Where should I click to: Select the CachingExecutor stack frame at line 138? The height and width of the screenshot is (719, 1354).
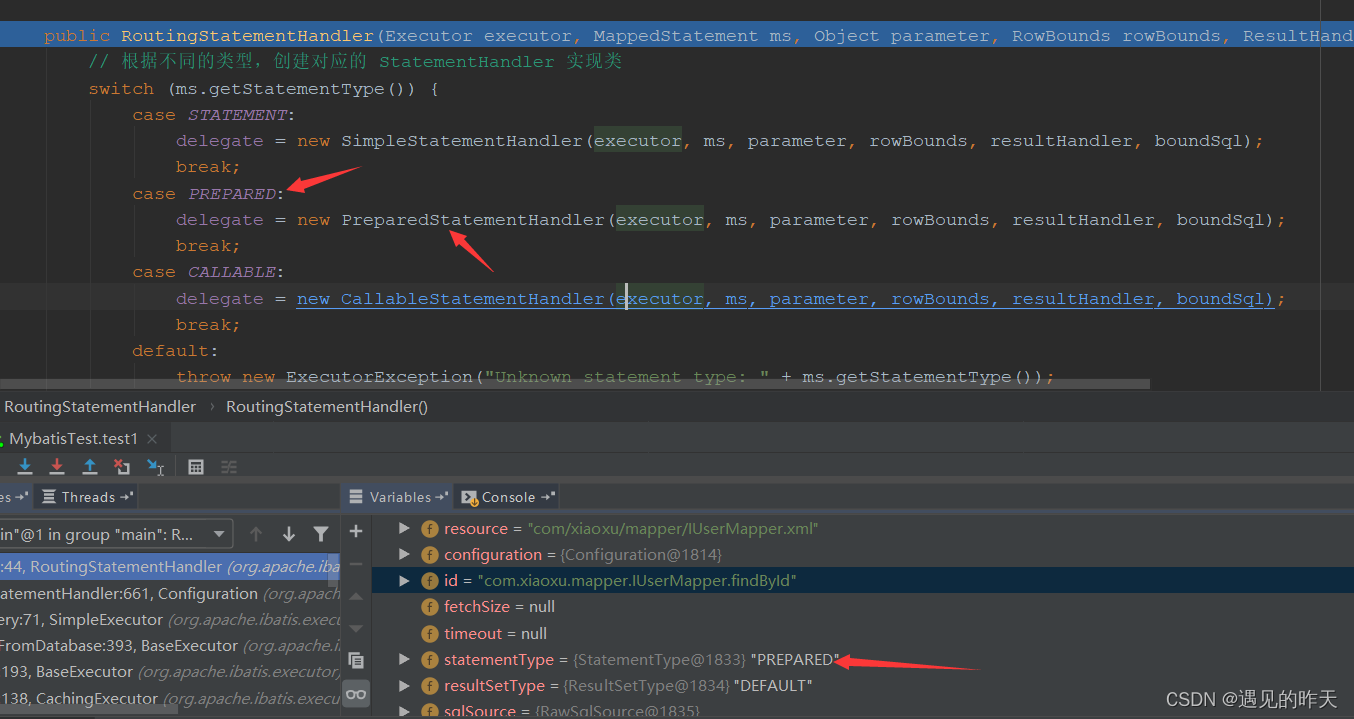(170, 698)
